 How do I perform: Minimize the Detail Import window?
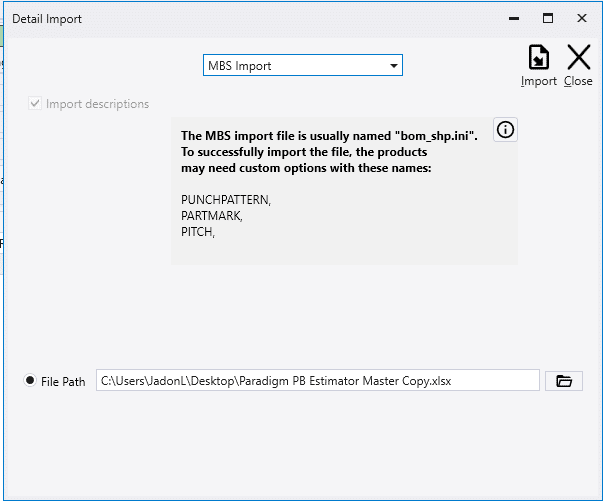point(514,18)
